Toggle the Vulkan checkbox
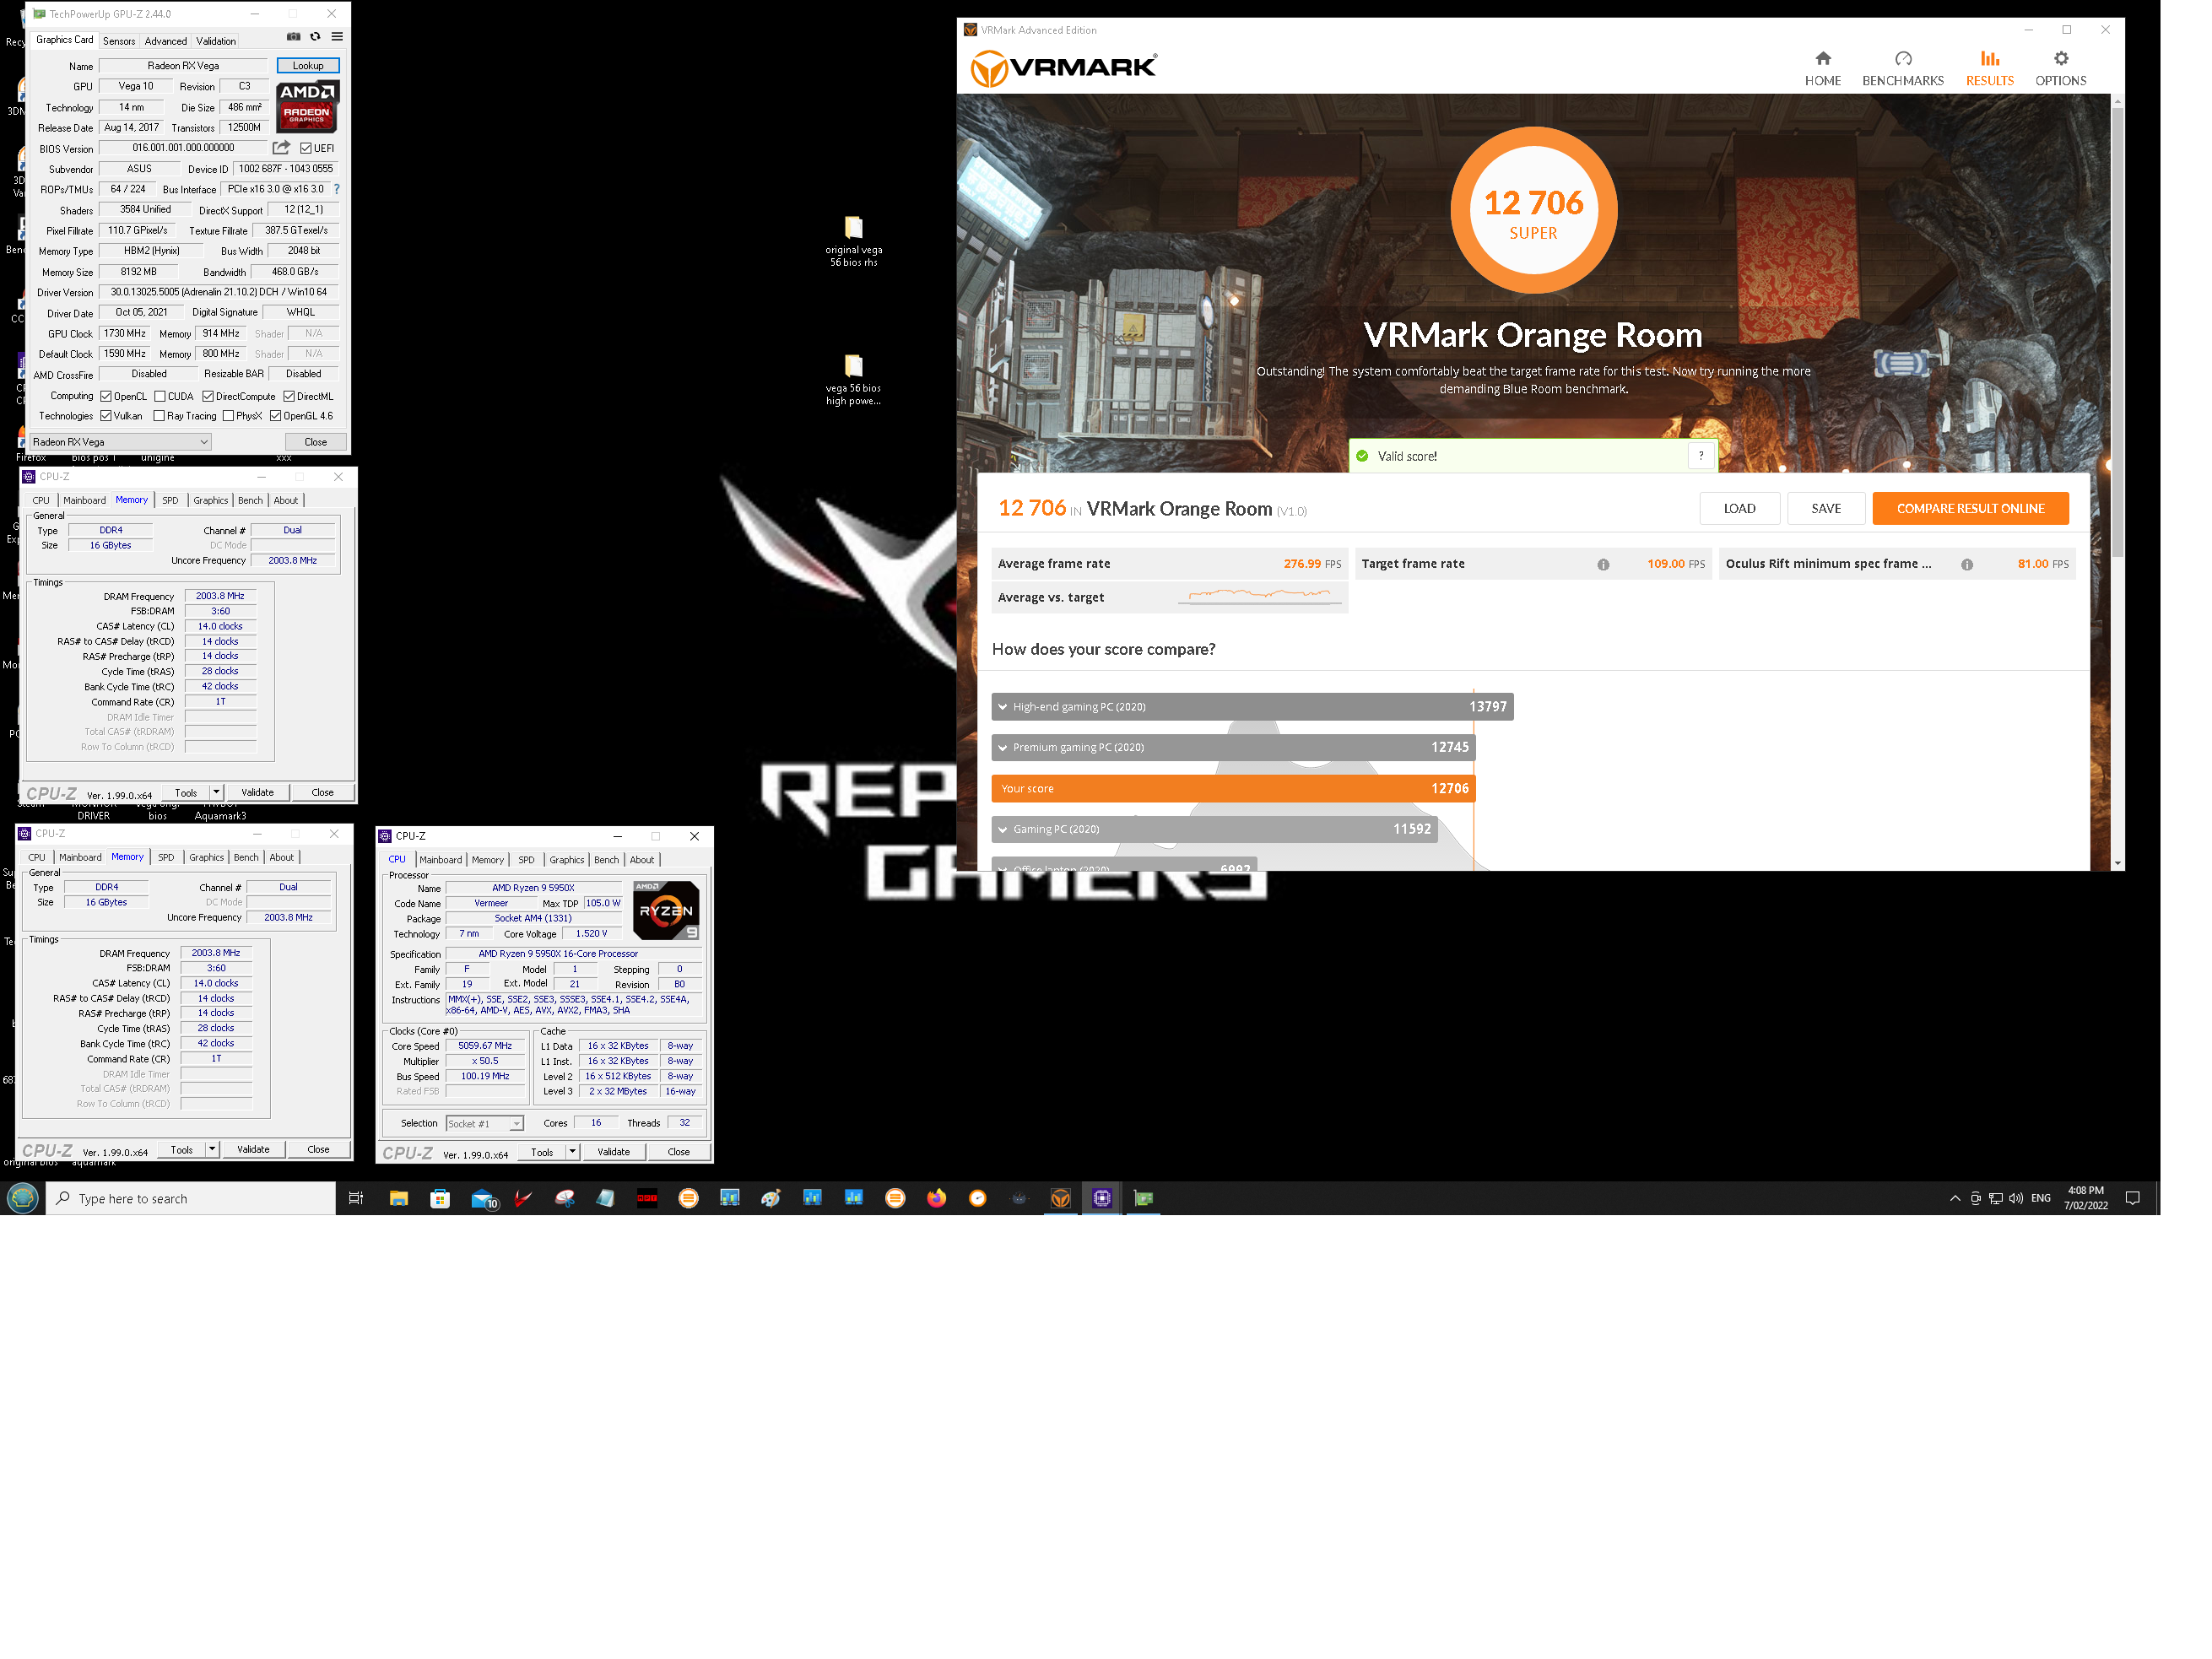The image size is (2212, 1659). coord(106,416)
